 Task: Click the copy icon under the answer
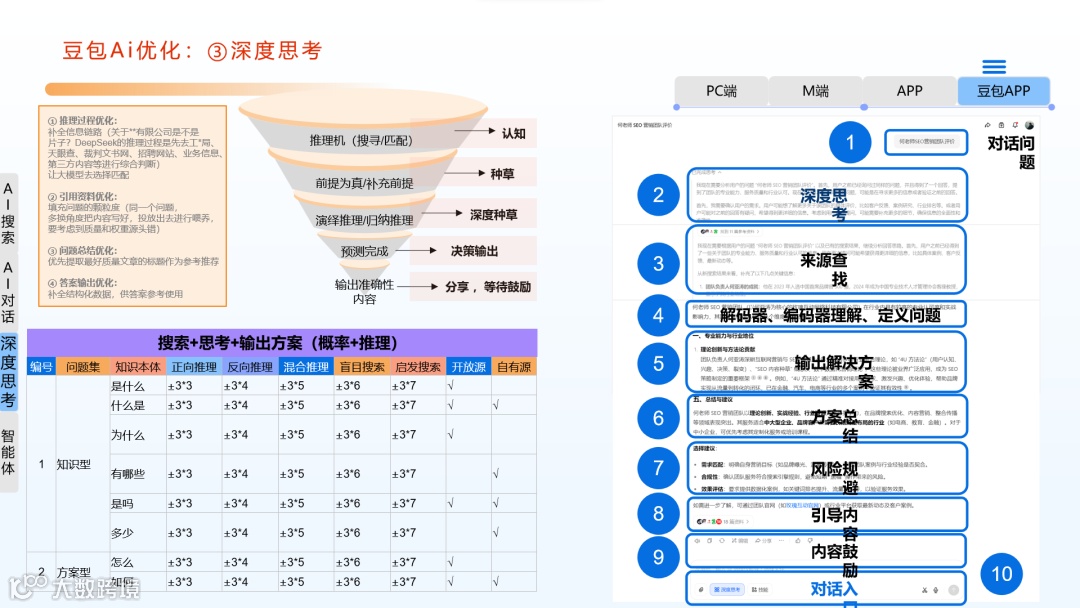click(x=709, y=541)
